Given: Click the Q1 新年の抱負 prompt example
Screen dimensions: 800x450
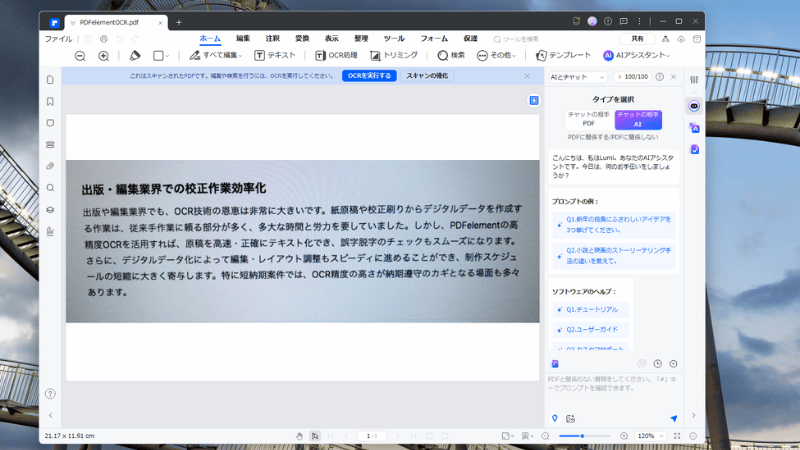Looking at the screenshot, I should click(614, 224).
